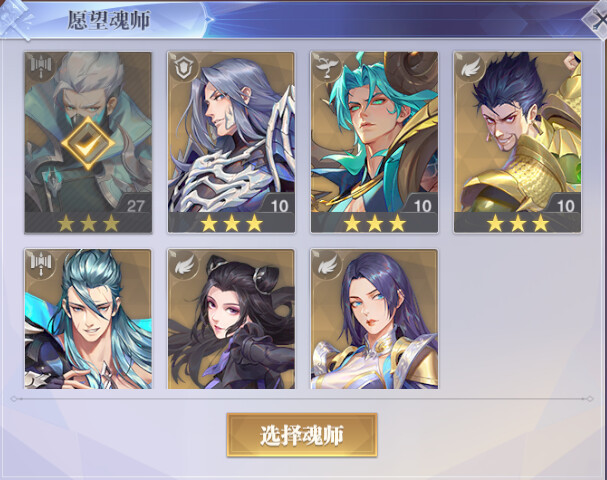This screenshot has height=480, width=607.
Task: Click the attack class icon on blue long-haired hero
Action: [x=40, y=264]
